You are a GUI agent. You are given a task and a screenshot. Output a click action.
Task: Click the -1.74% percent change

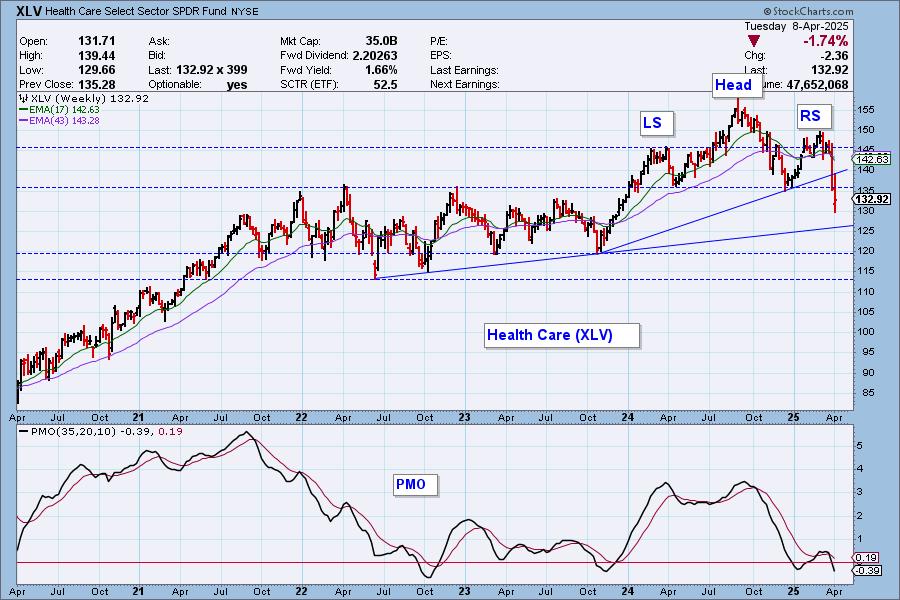pos(825,41)
